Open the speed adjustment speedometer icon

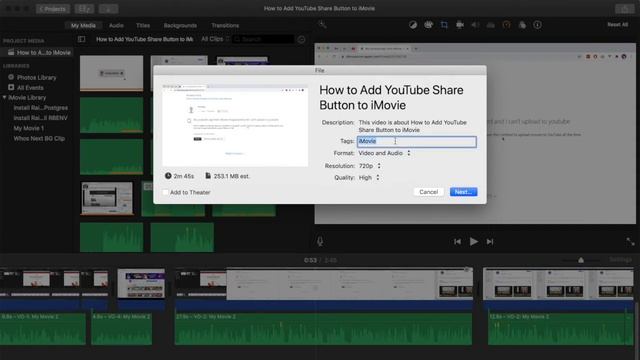(507, 25)
